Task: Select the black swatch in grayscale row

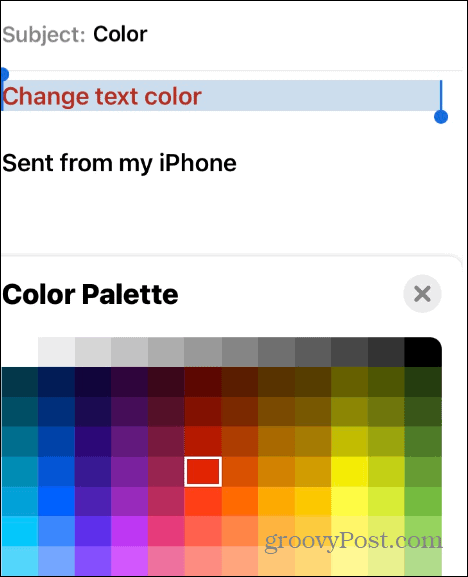Action: click(x=423, y=352)
